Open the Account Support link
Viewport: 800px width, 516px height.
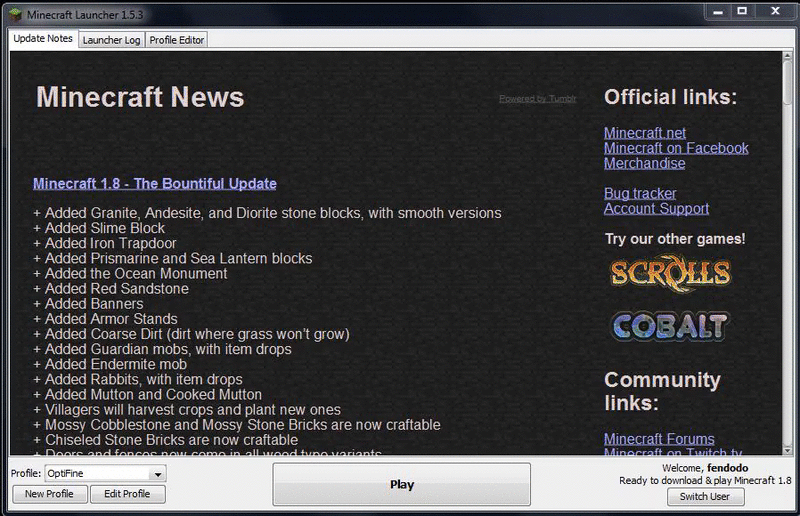pyautogui.click(x=656, y=209)
